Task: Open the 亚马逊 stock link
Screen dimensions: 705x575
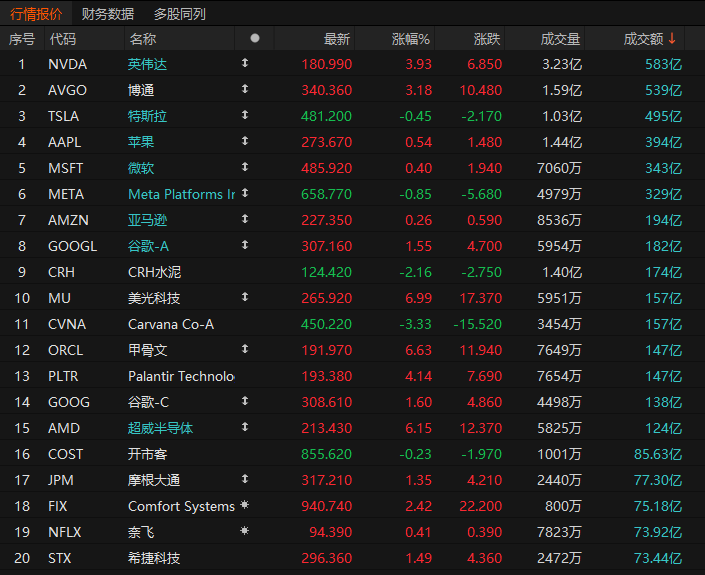Action: 147,220
